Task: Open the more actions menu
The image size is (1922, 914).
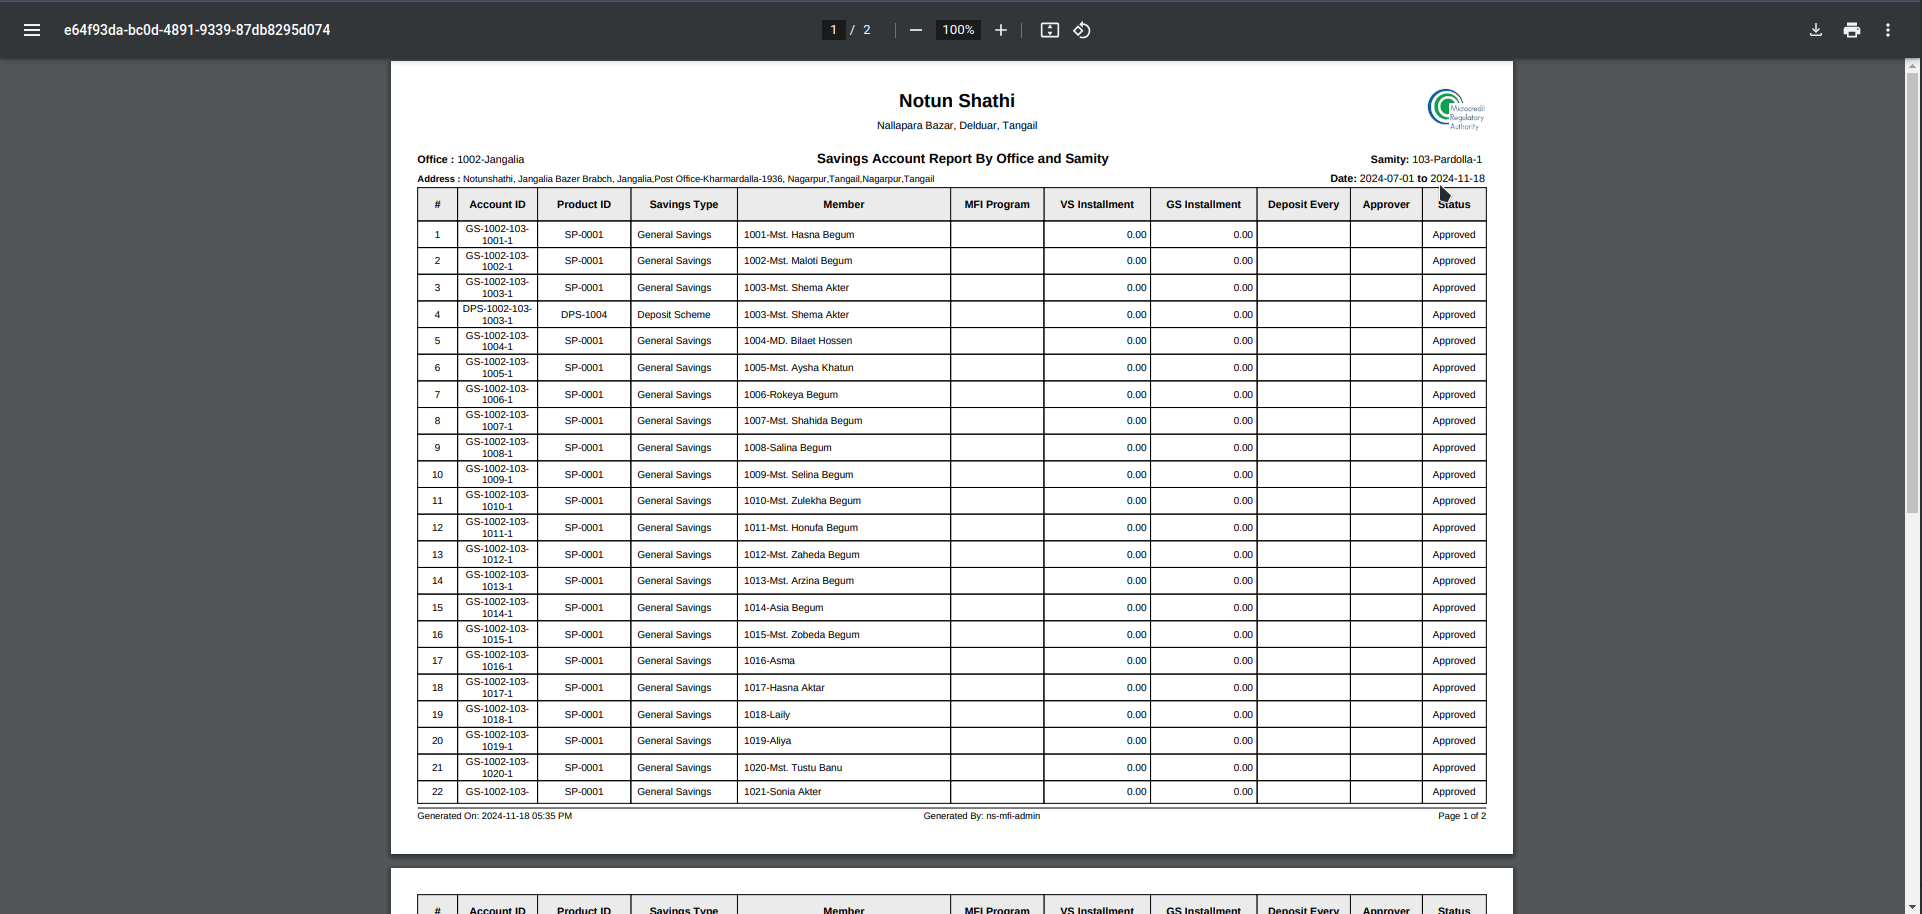Action: coord(1888,30)
